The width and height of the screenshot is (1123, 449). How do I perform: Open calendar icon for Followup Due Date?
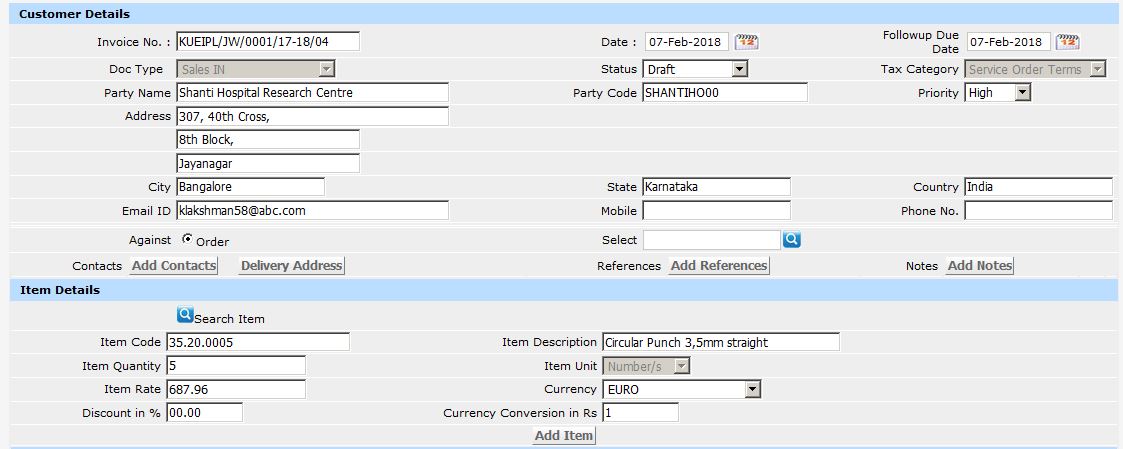[1068, 42]
